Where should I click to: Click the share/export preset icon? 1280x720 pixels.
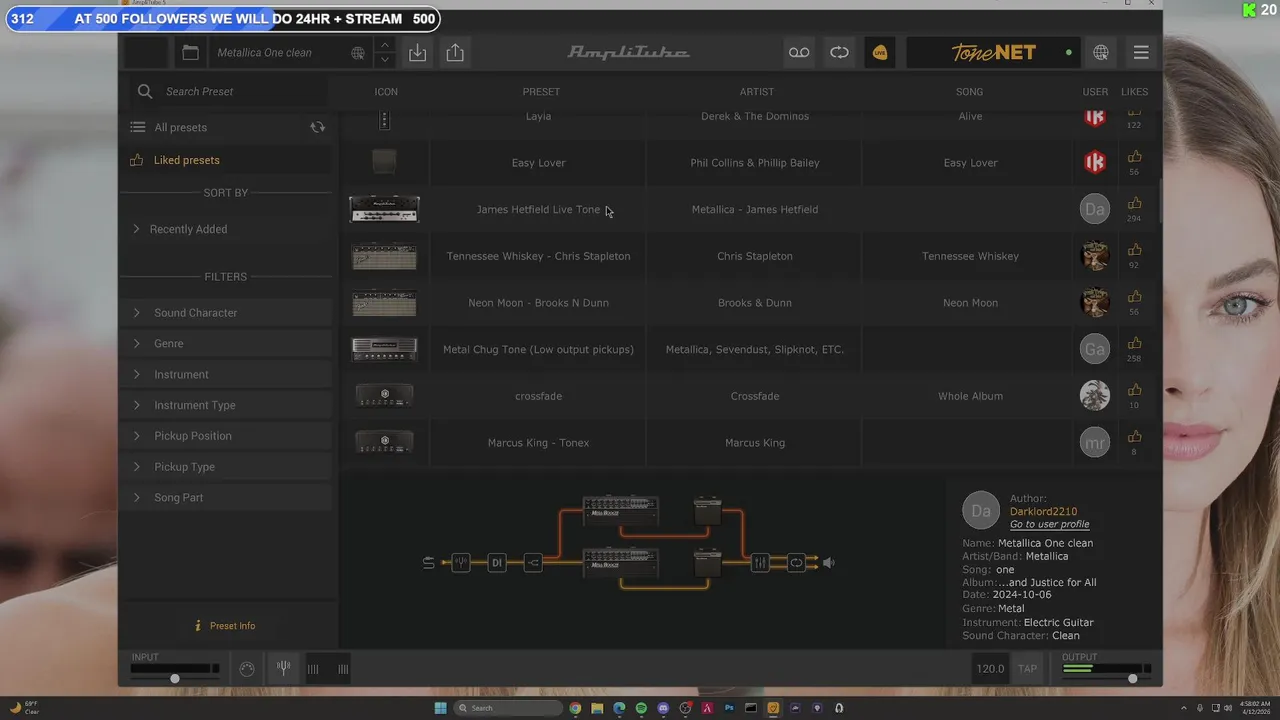[455, 53]
